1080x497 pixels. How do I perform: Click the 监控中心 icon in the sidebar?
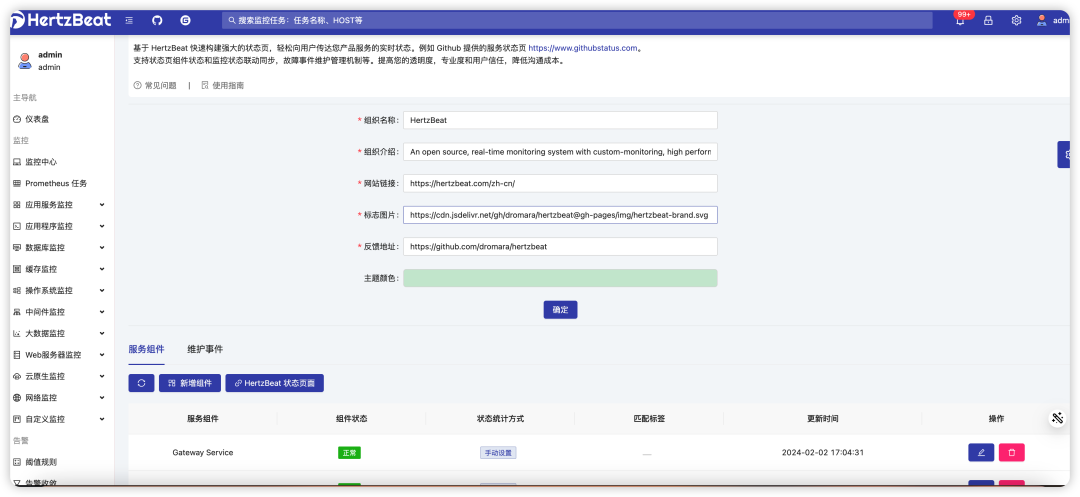tap(17, 162)
